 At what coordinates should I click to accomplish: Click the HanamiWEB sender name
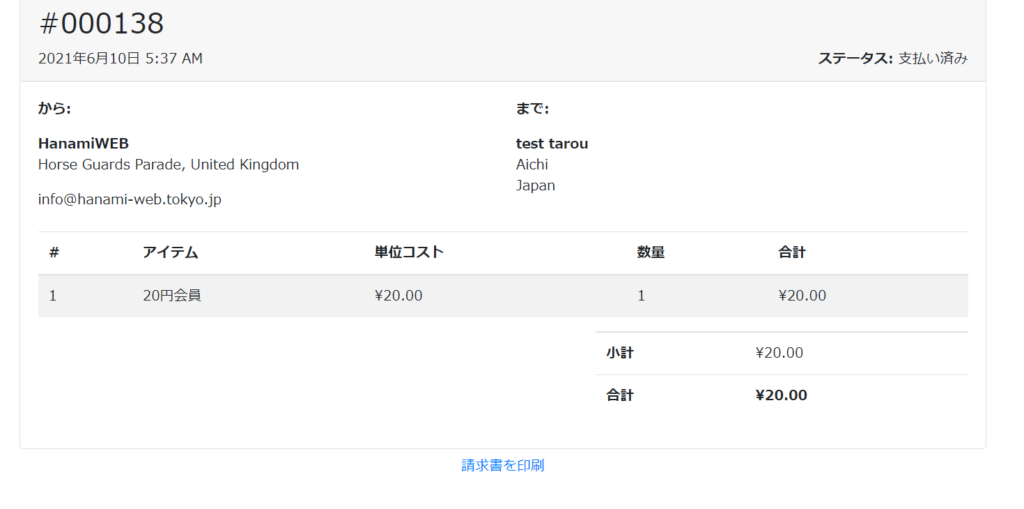(x=84, y=144)
